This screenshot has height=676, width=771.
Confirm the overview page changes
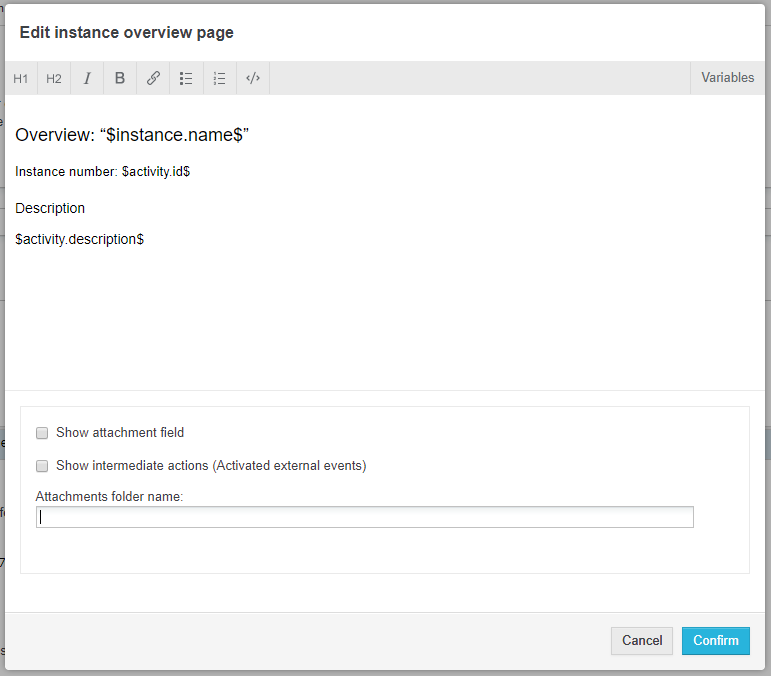click(x=715, y=641)
